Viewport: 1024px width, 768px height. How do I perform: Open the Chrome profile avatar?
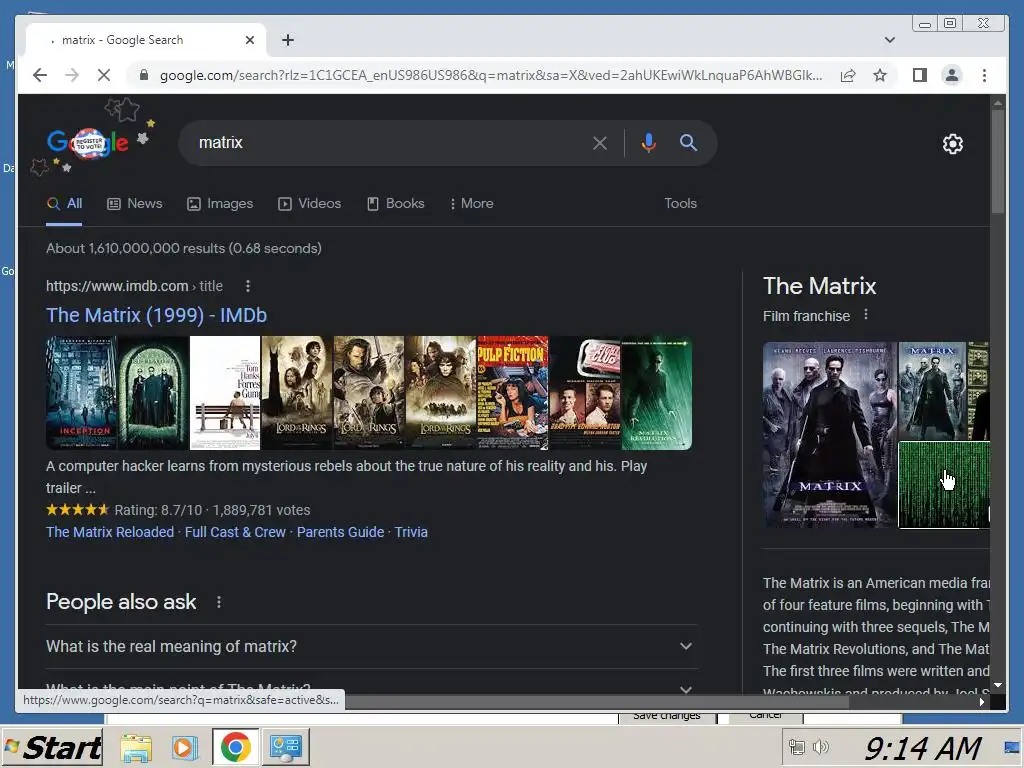point(952,75)
